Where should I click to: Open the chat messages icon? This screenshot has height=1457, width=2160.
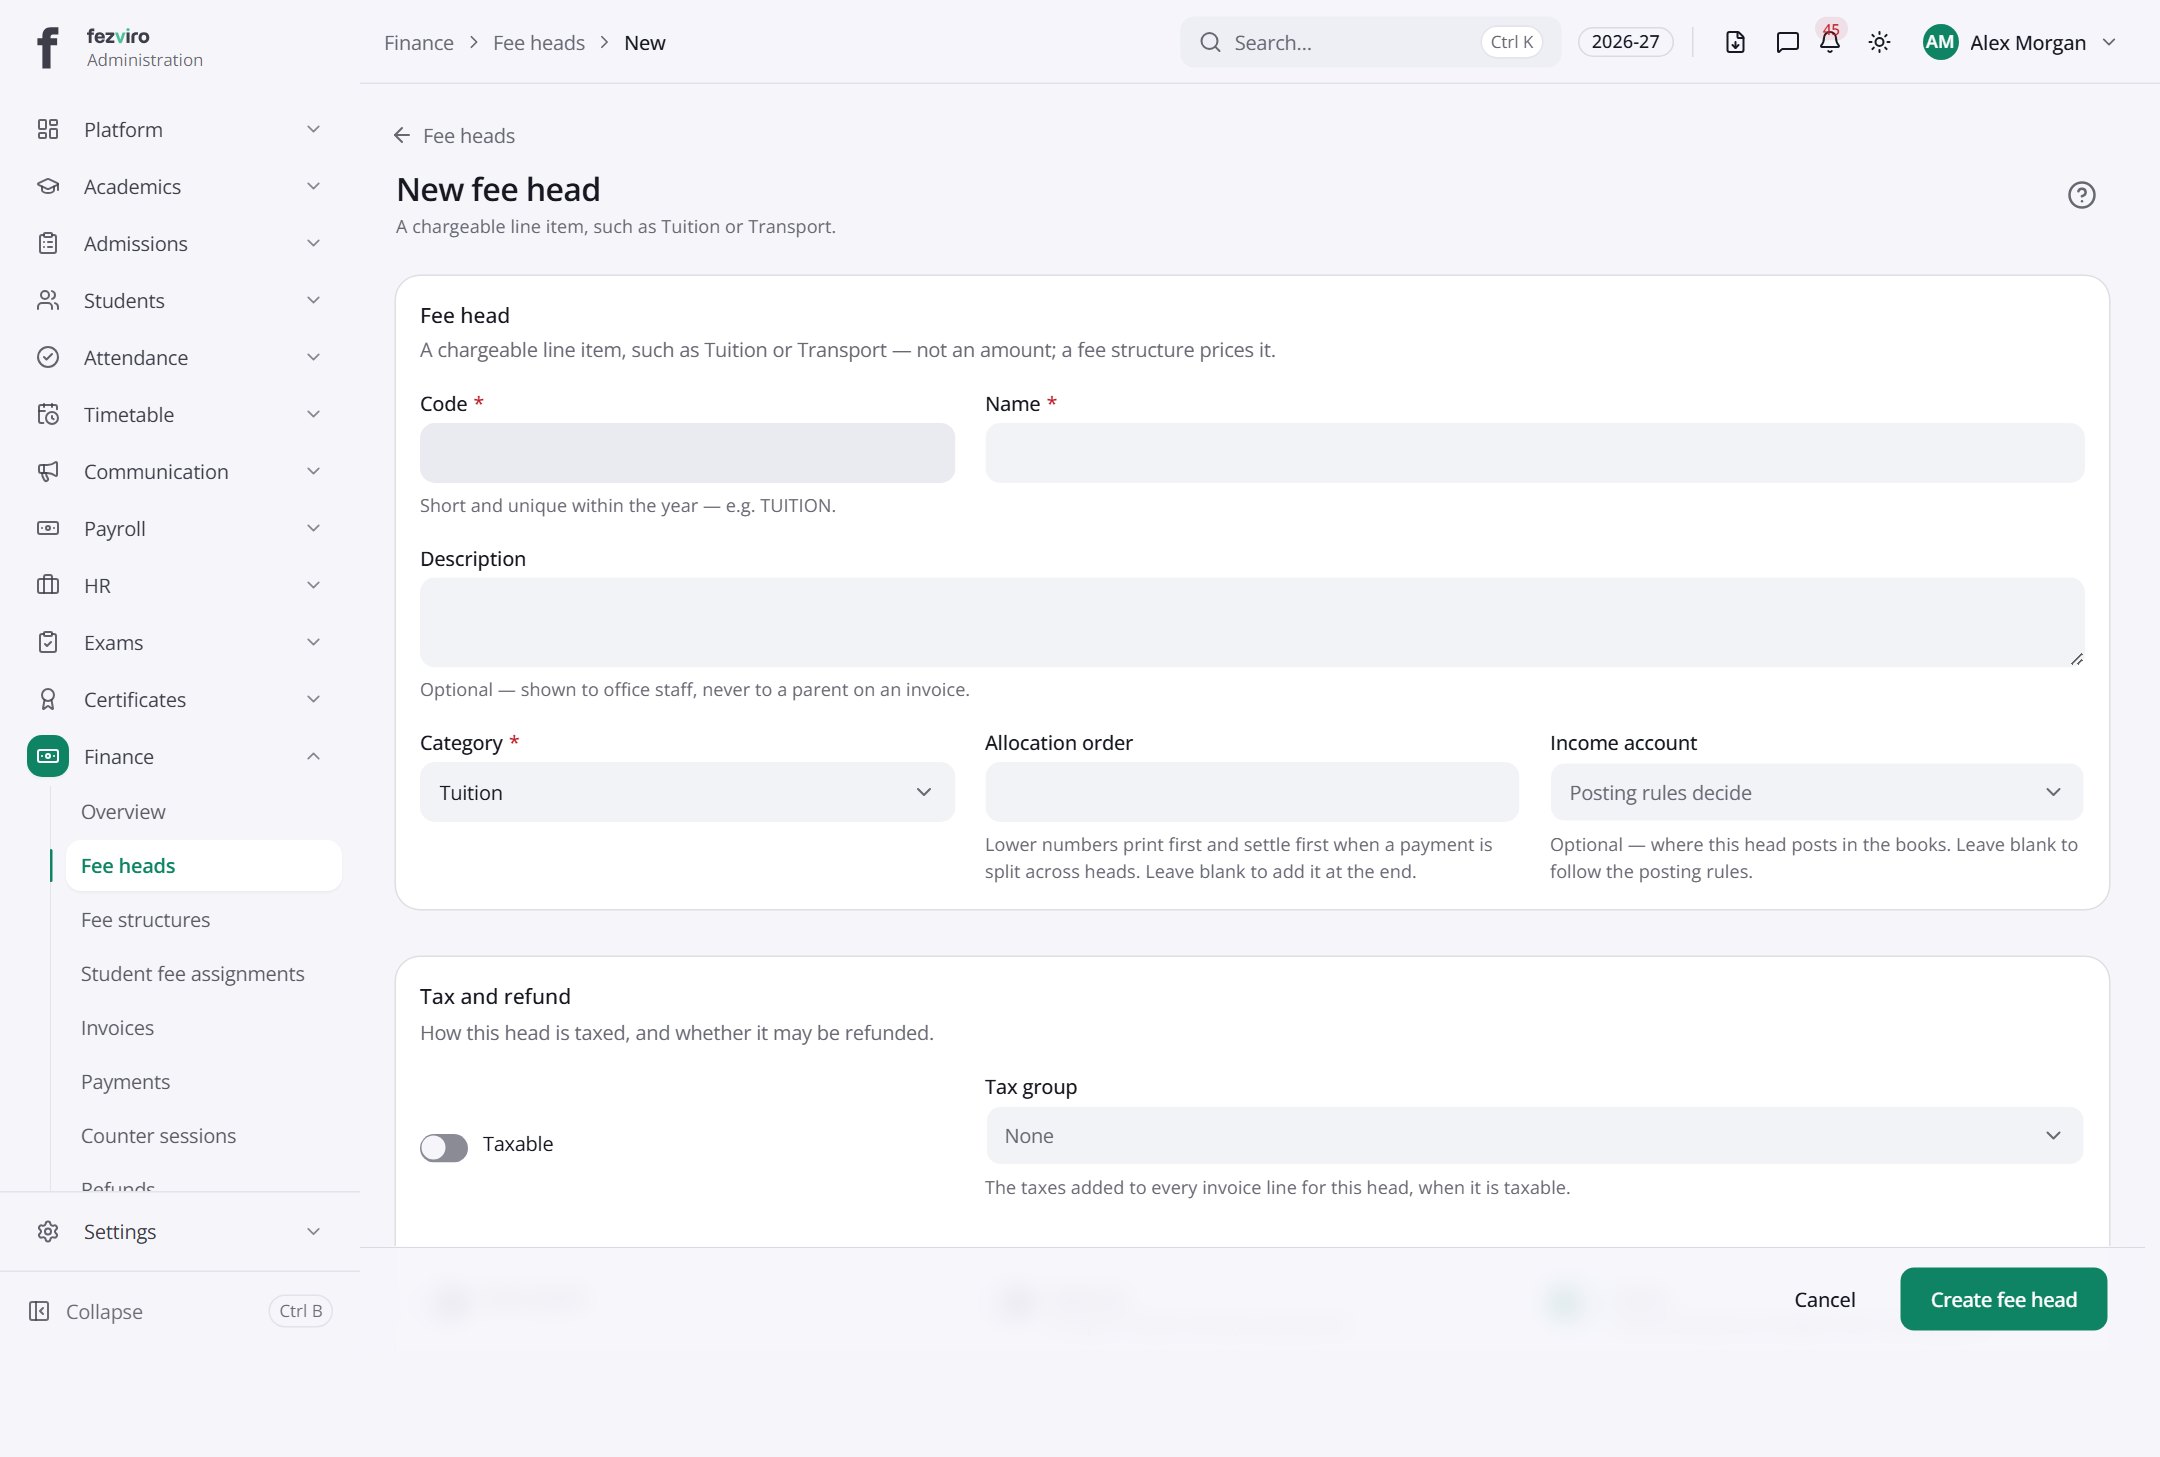[1787, 42]
